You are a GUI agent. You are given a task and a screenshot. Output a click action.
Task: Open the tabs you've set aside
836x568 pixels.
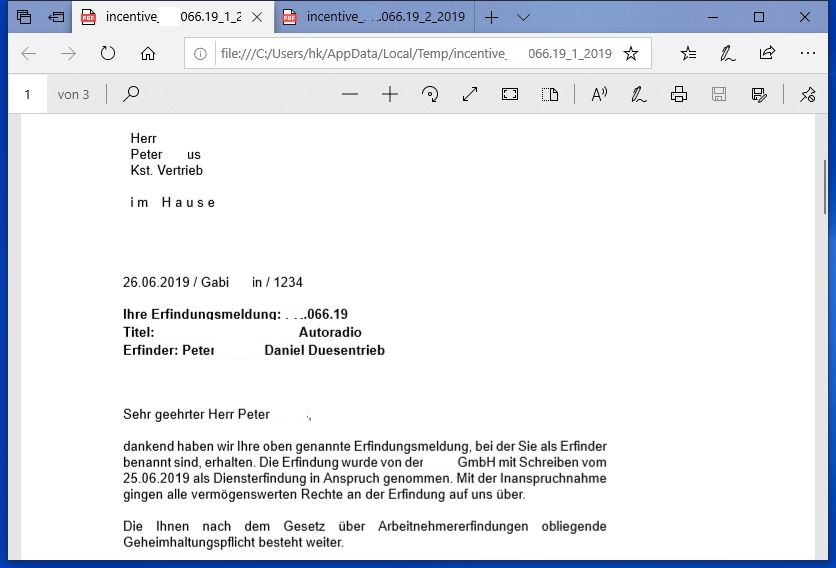coord(24,17)
